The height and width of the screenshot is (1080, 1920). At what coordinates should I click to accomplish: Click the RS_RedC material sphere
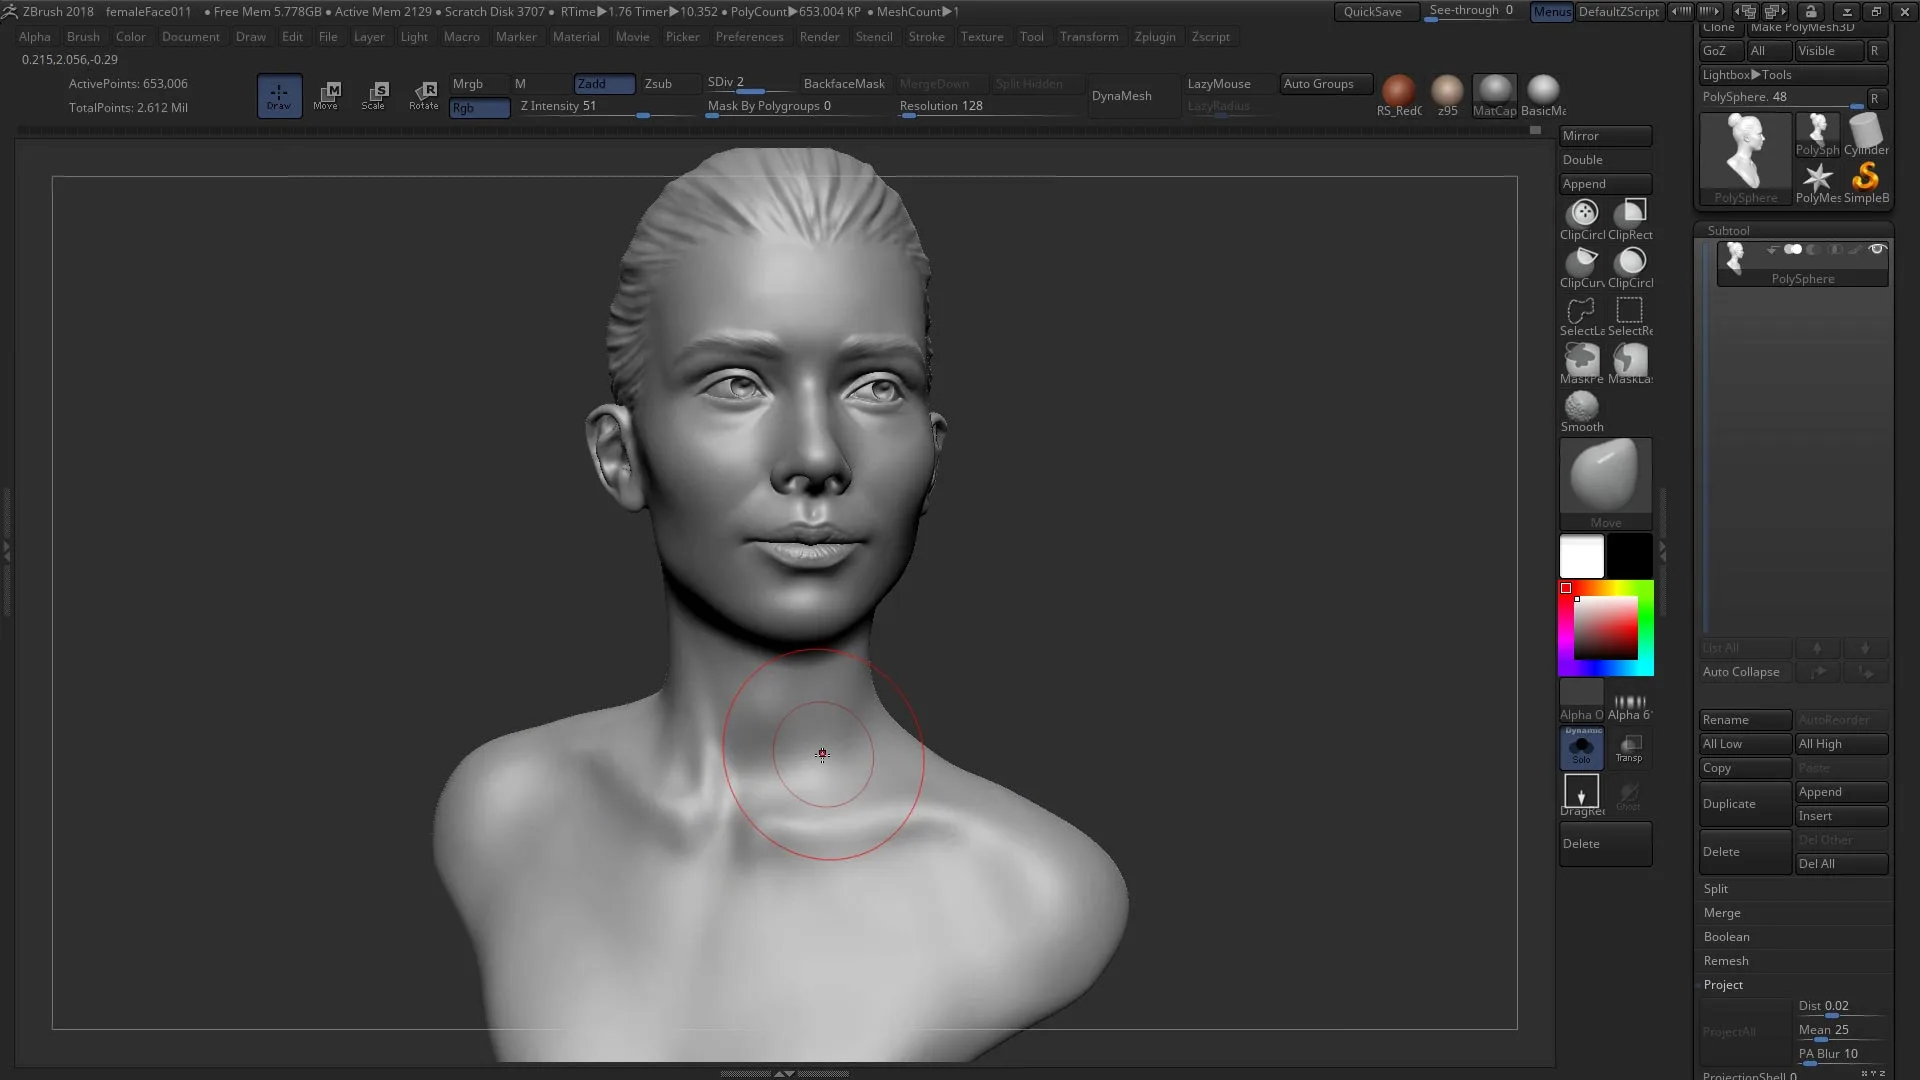coord(1398,91)
